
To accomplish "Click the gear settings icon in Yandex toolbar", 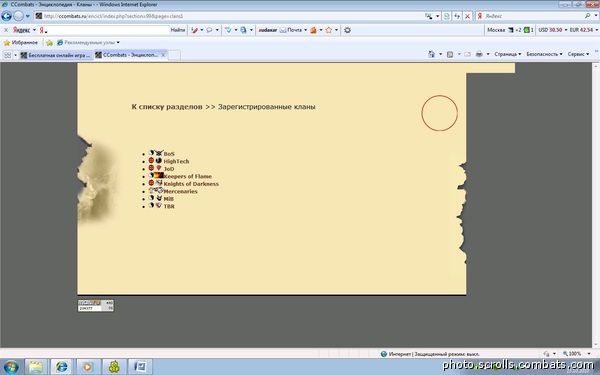I will 347,30.
